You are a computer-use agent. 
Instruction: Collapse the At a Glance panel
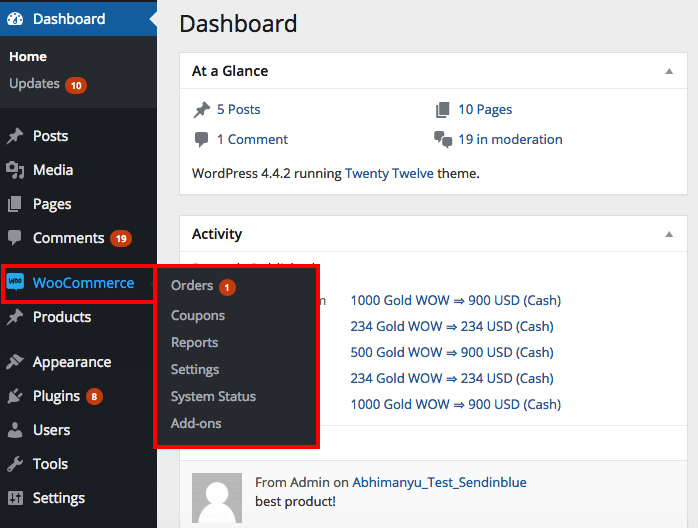(x=668, y=72)
